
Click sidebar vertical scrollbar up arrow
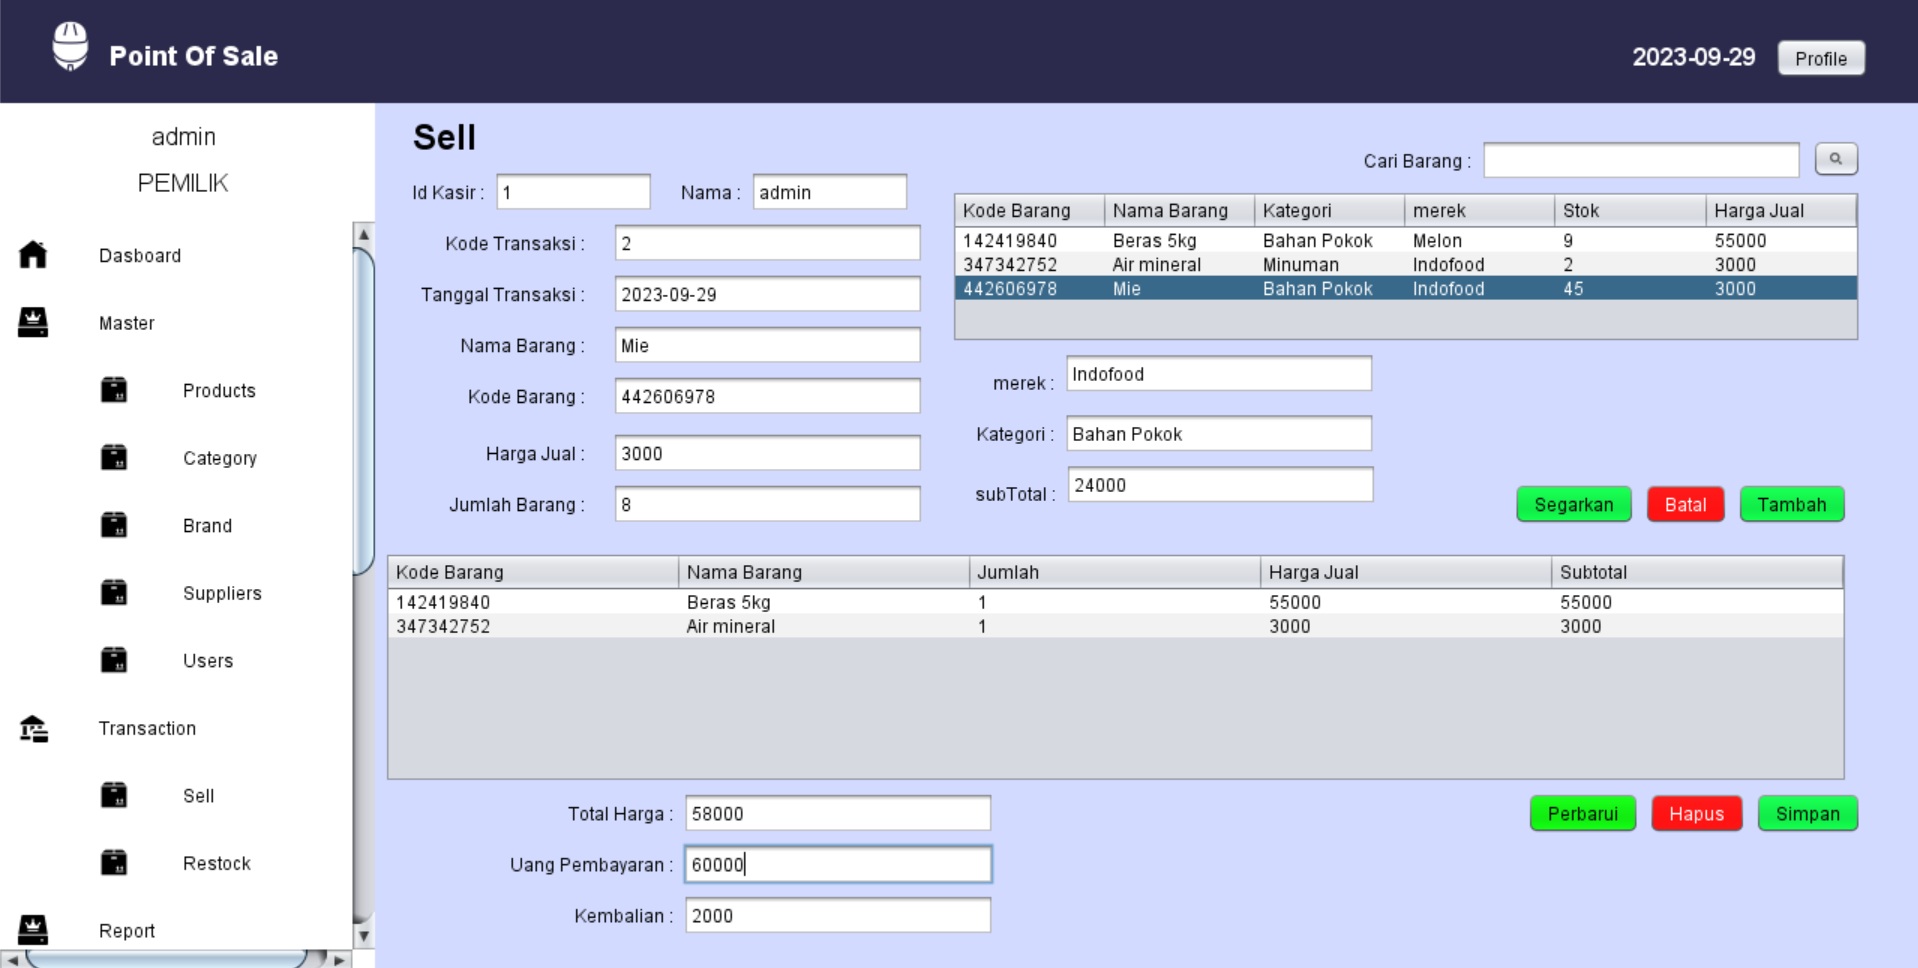click(x=364, y=234)
